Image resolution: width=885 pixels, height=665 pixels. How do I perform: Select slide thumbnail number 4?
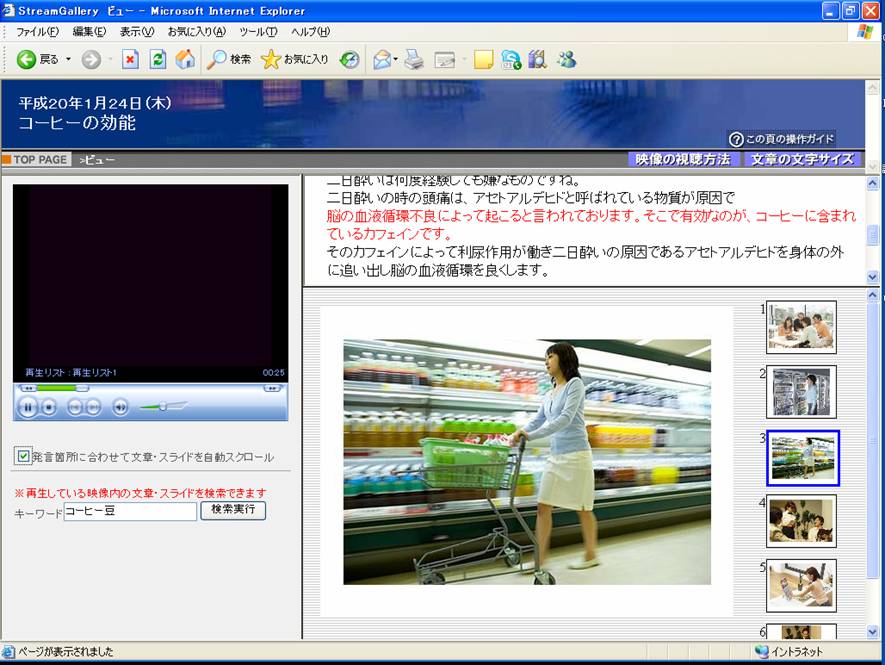[x=801, y=521]
